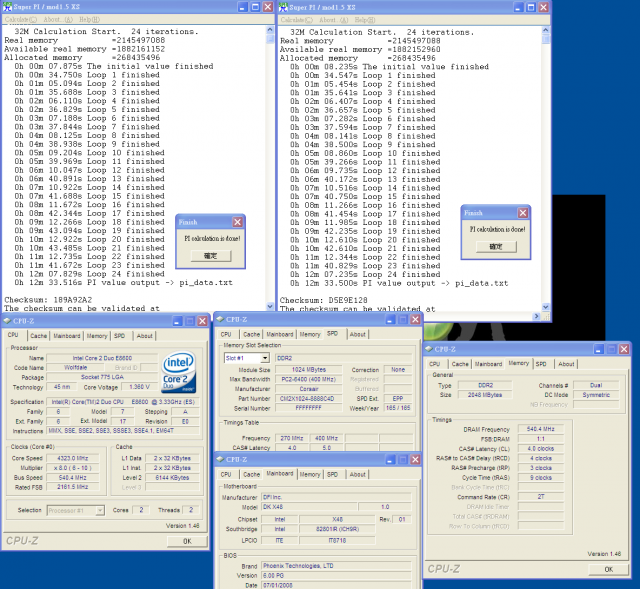The width and height of the screenshot is (640, 589).
Task: Switch to CPU tab in the Memory window
Action: (x=435, y=364)
